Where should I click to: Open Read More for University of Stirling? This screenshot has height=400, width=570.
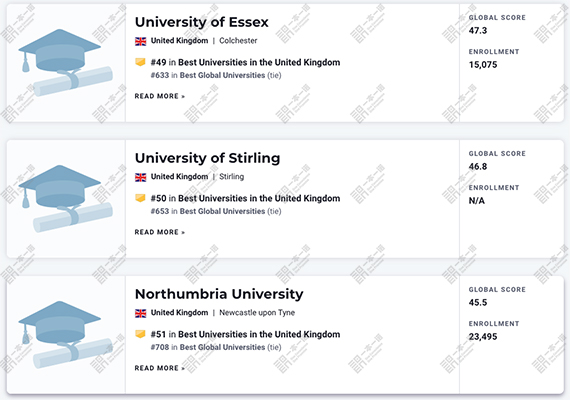point(160,232)
